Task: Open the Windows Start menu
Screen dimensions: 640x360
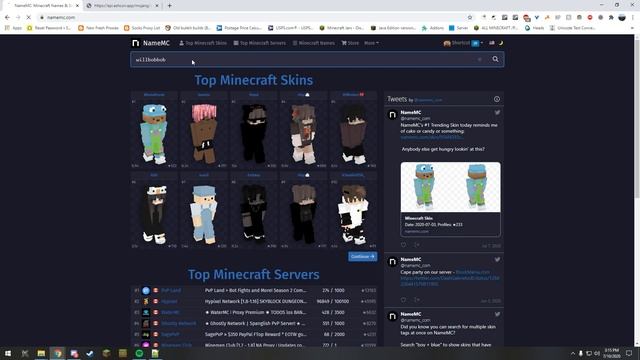Action: (8, 353)
